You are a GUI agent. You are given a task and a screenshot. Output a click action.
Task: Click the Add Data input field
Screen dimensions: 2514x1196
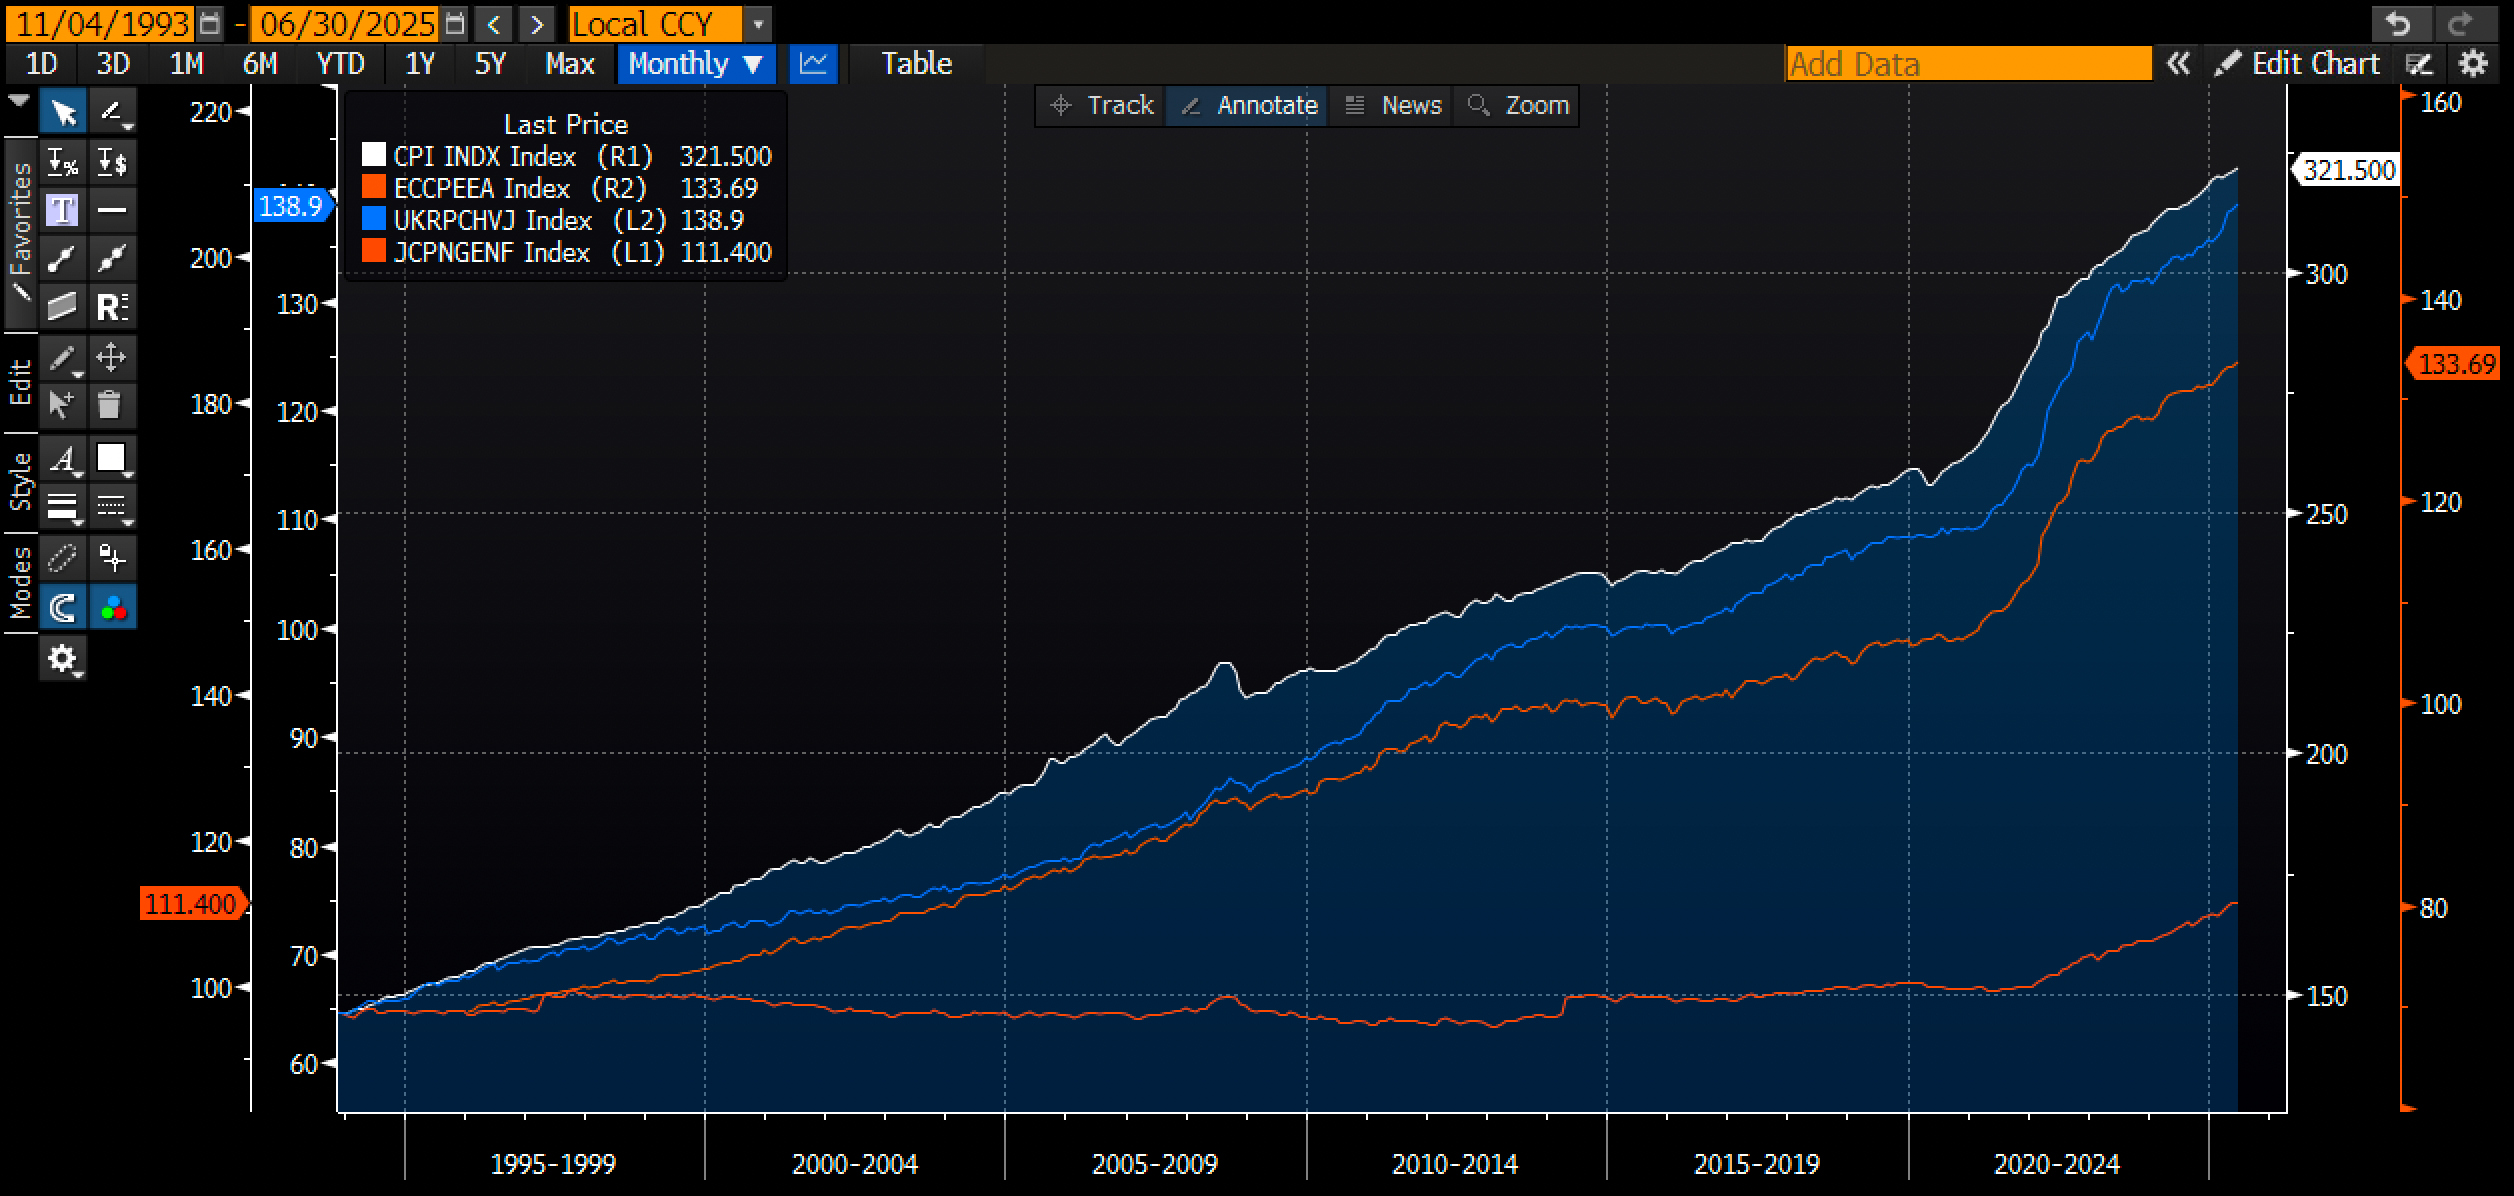tap(1967, 64)
